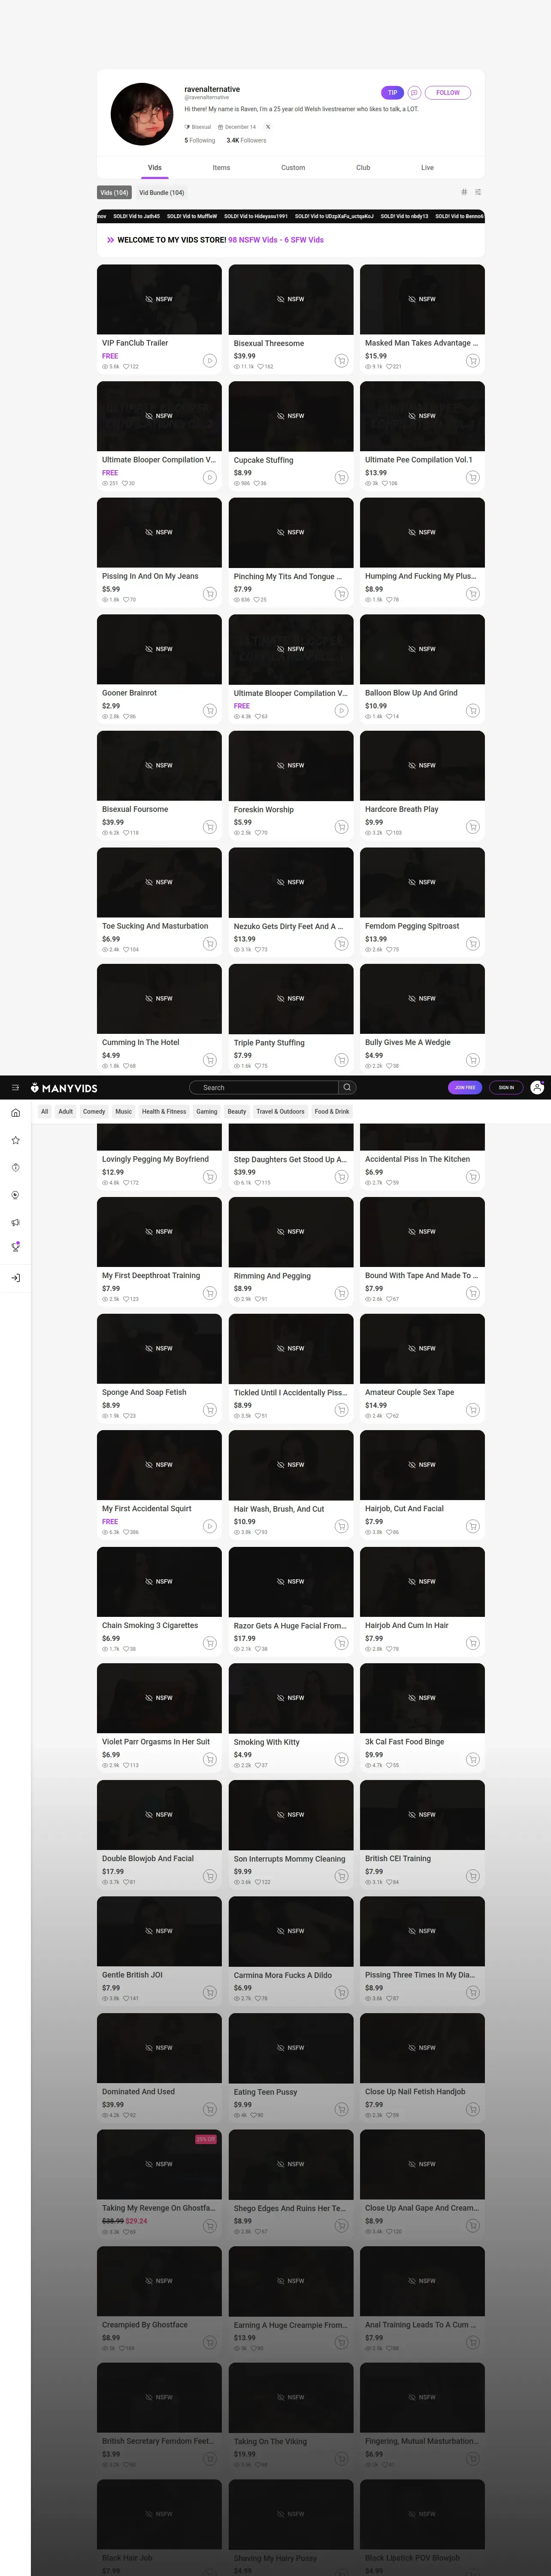The width and height of the screenshot is (551, 2576).
Task: Open the Club tab
Action: [363, 167]
